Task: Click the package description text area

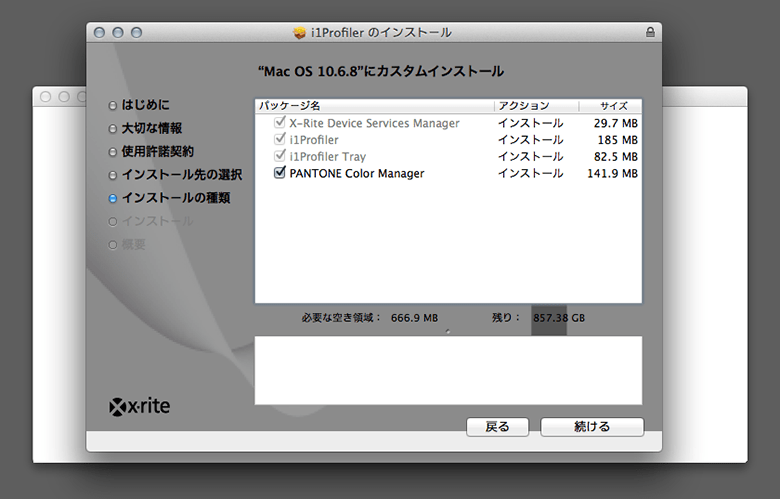Action: coord(448,370)
